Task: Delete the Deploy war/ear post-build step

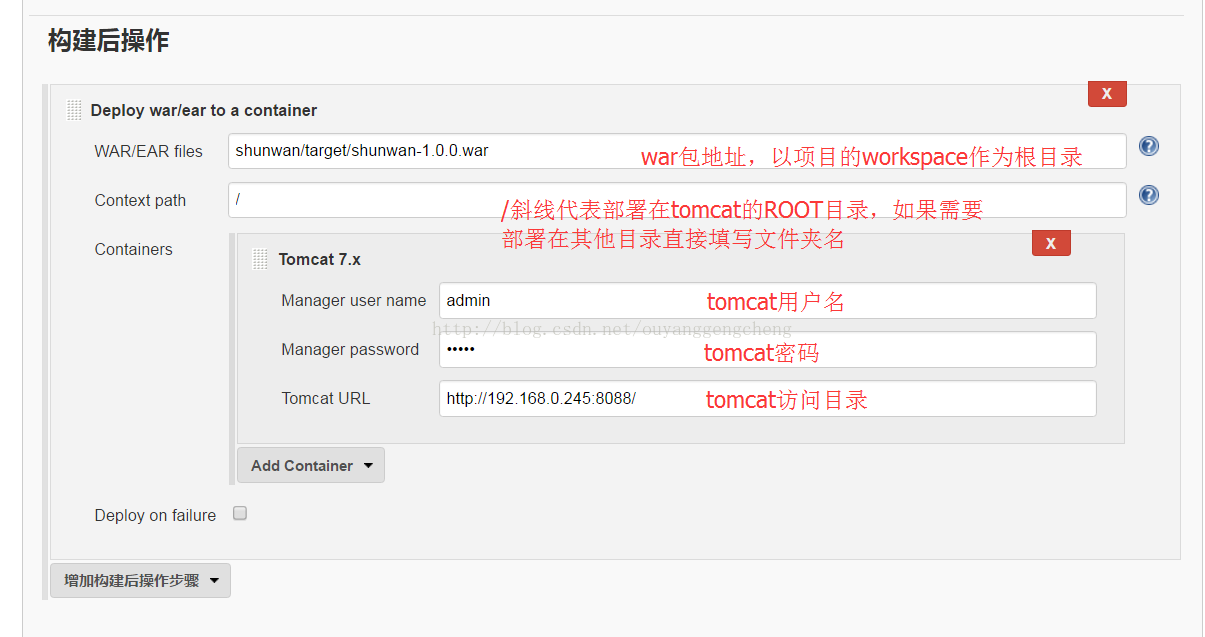Action: click(1107, 93)
